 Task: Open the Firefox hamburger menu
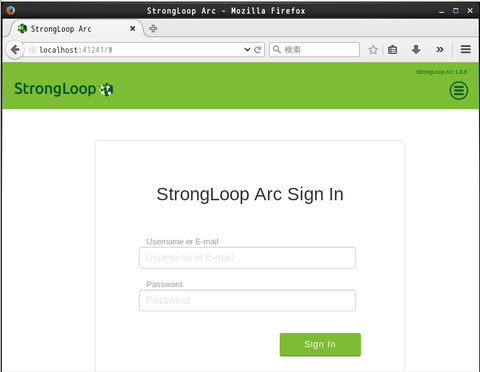click(466, 50)
